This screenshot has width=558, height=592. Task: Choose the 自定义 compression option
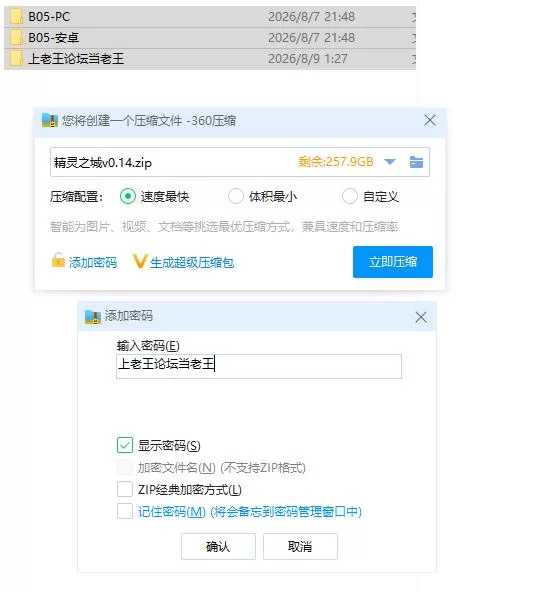point(350,196)
